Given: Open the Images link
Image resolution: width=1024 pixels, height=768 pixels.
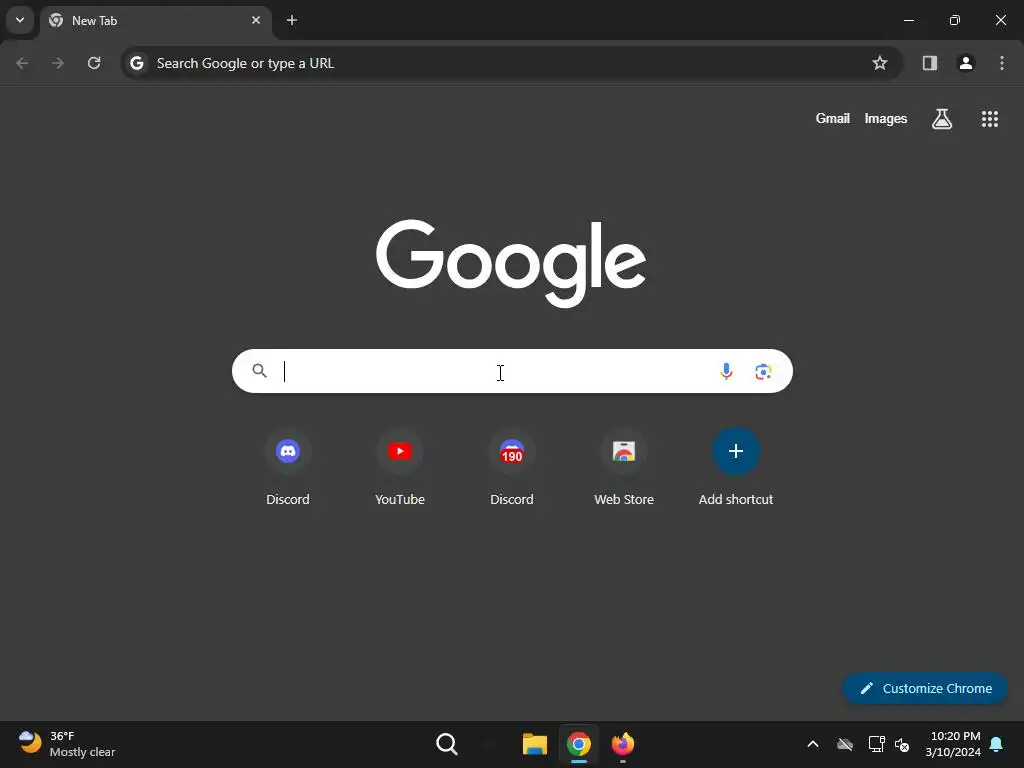Looking at the screenshot, I should coord(886,119).
